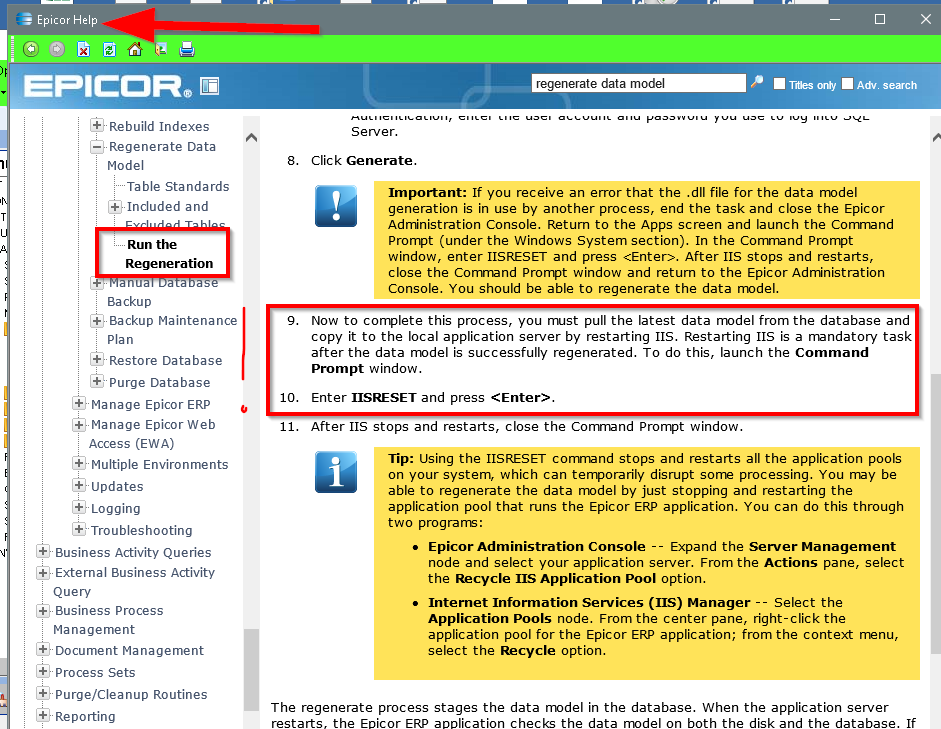Expand the Rebuild Indexes node
The image size is (941, 729).
(97, 125)
